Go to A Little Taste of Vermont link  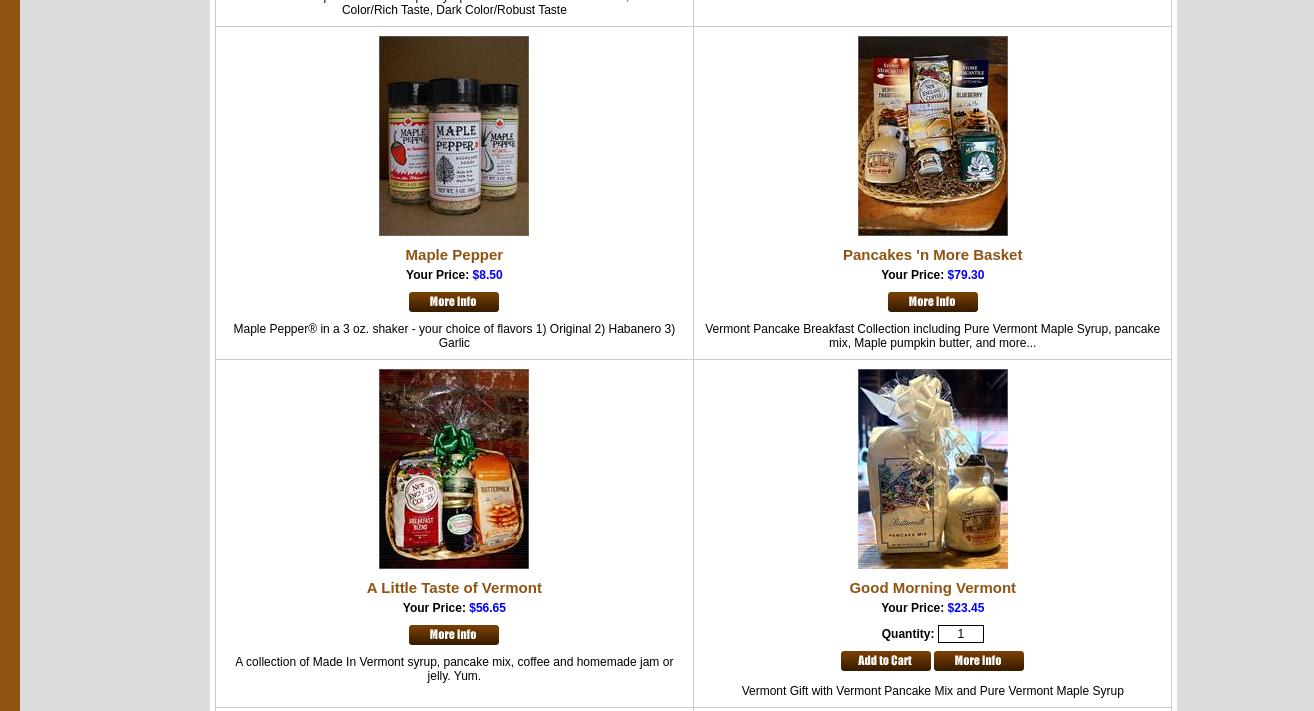[x=454, y=588]
